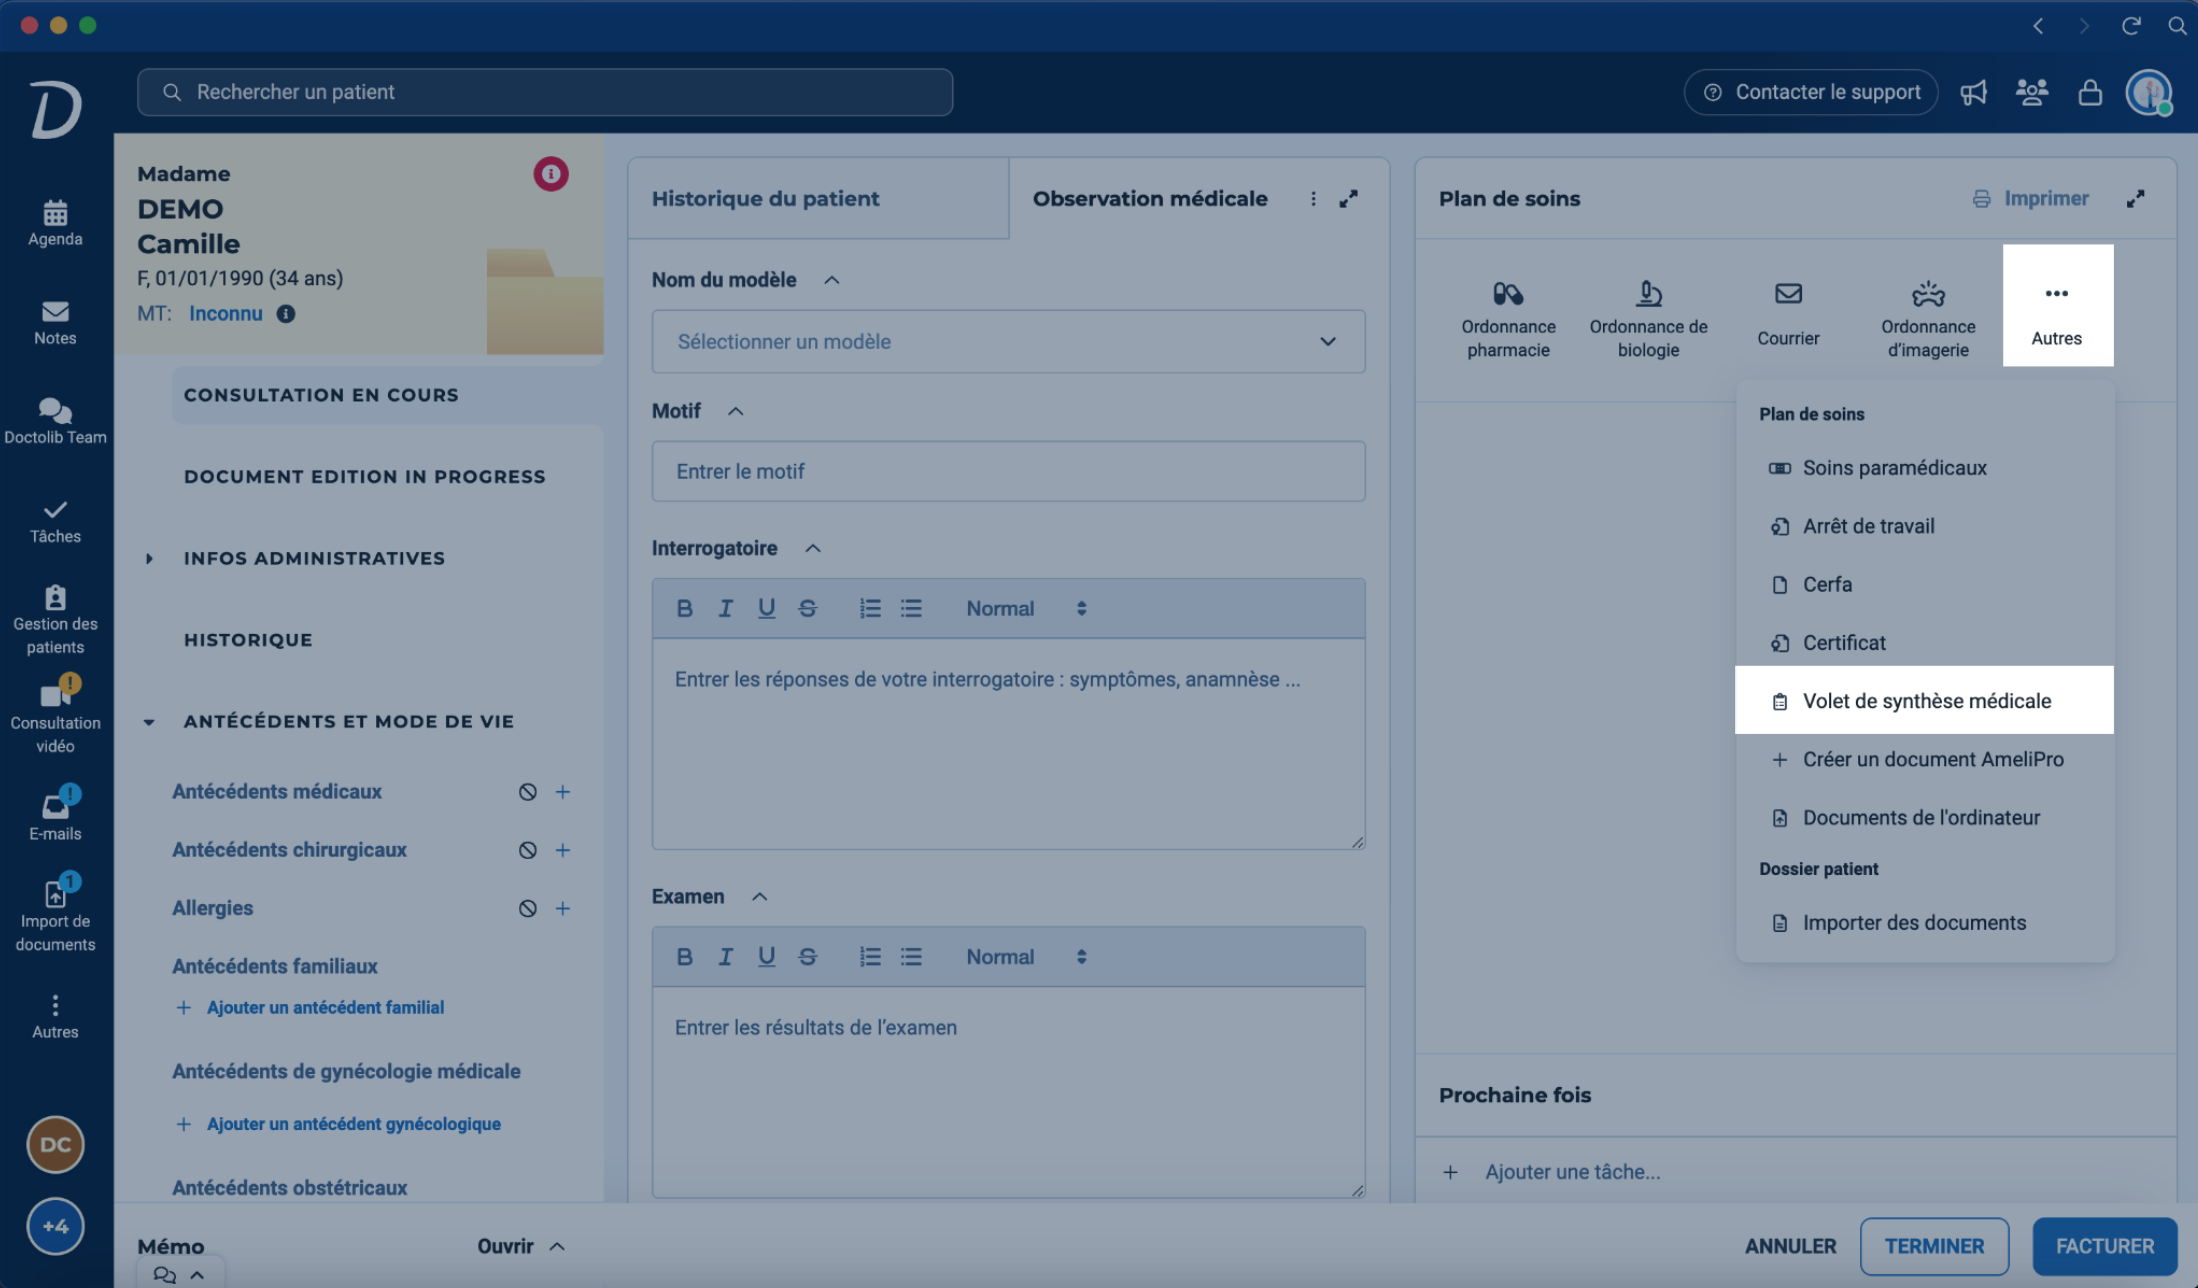The height and width of the screenshot is (1288, 2198).
Task: Select Volet de synthèse médicale
Action: 1924,700
